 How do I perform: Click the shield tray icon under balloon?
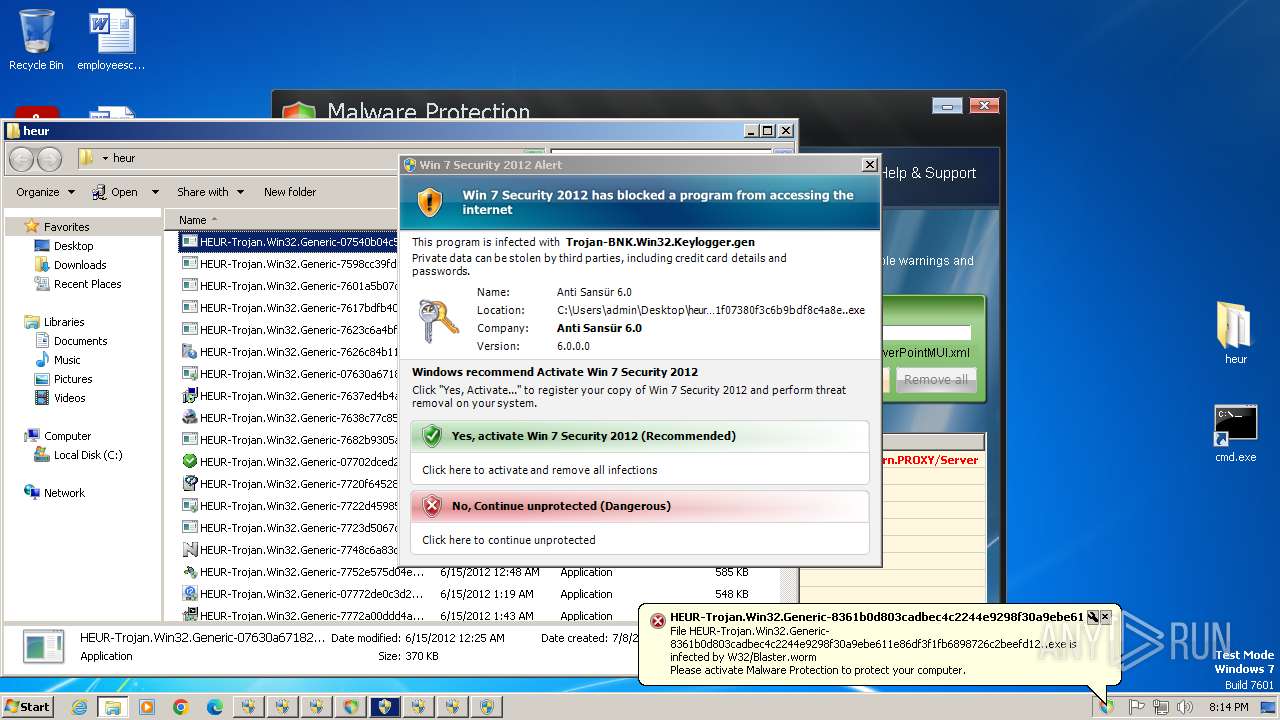tap(1107, 707)
